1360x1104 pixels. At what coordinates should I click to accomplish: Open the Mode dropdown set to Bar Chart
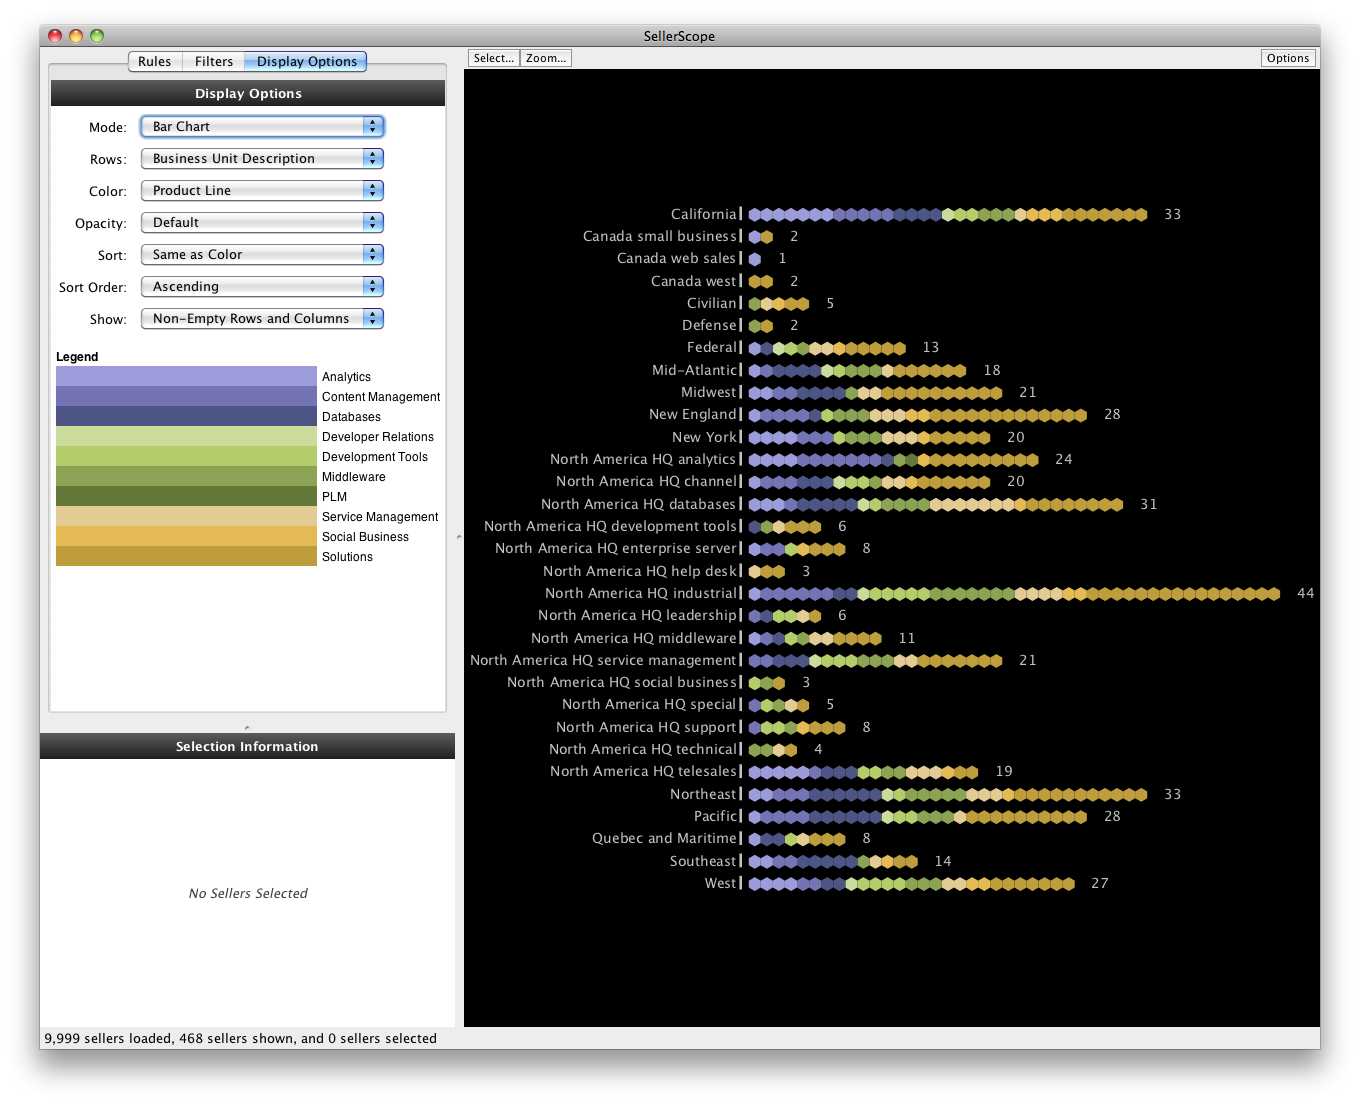pos(262,127)
